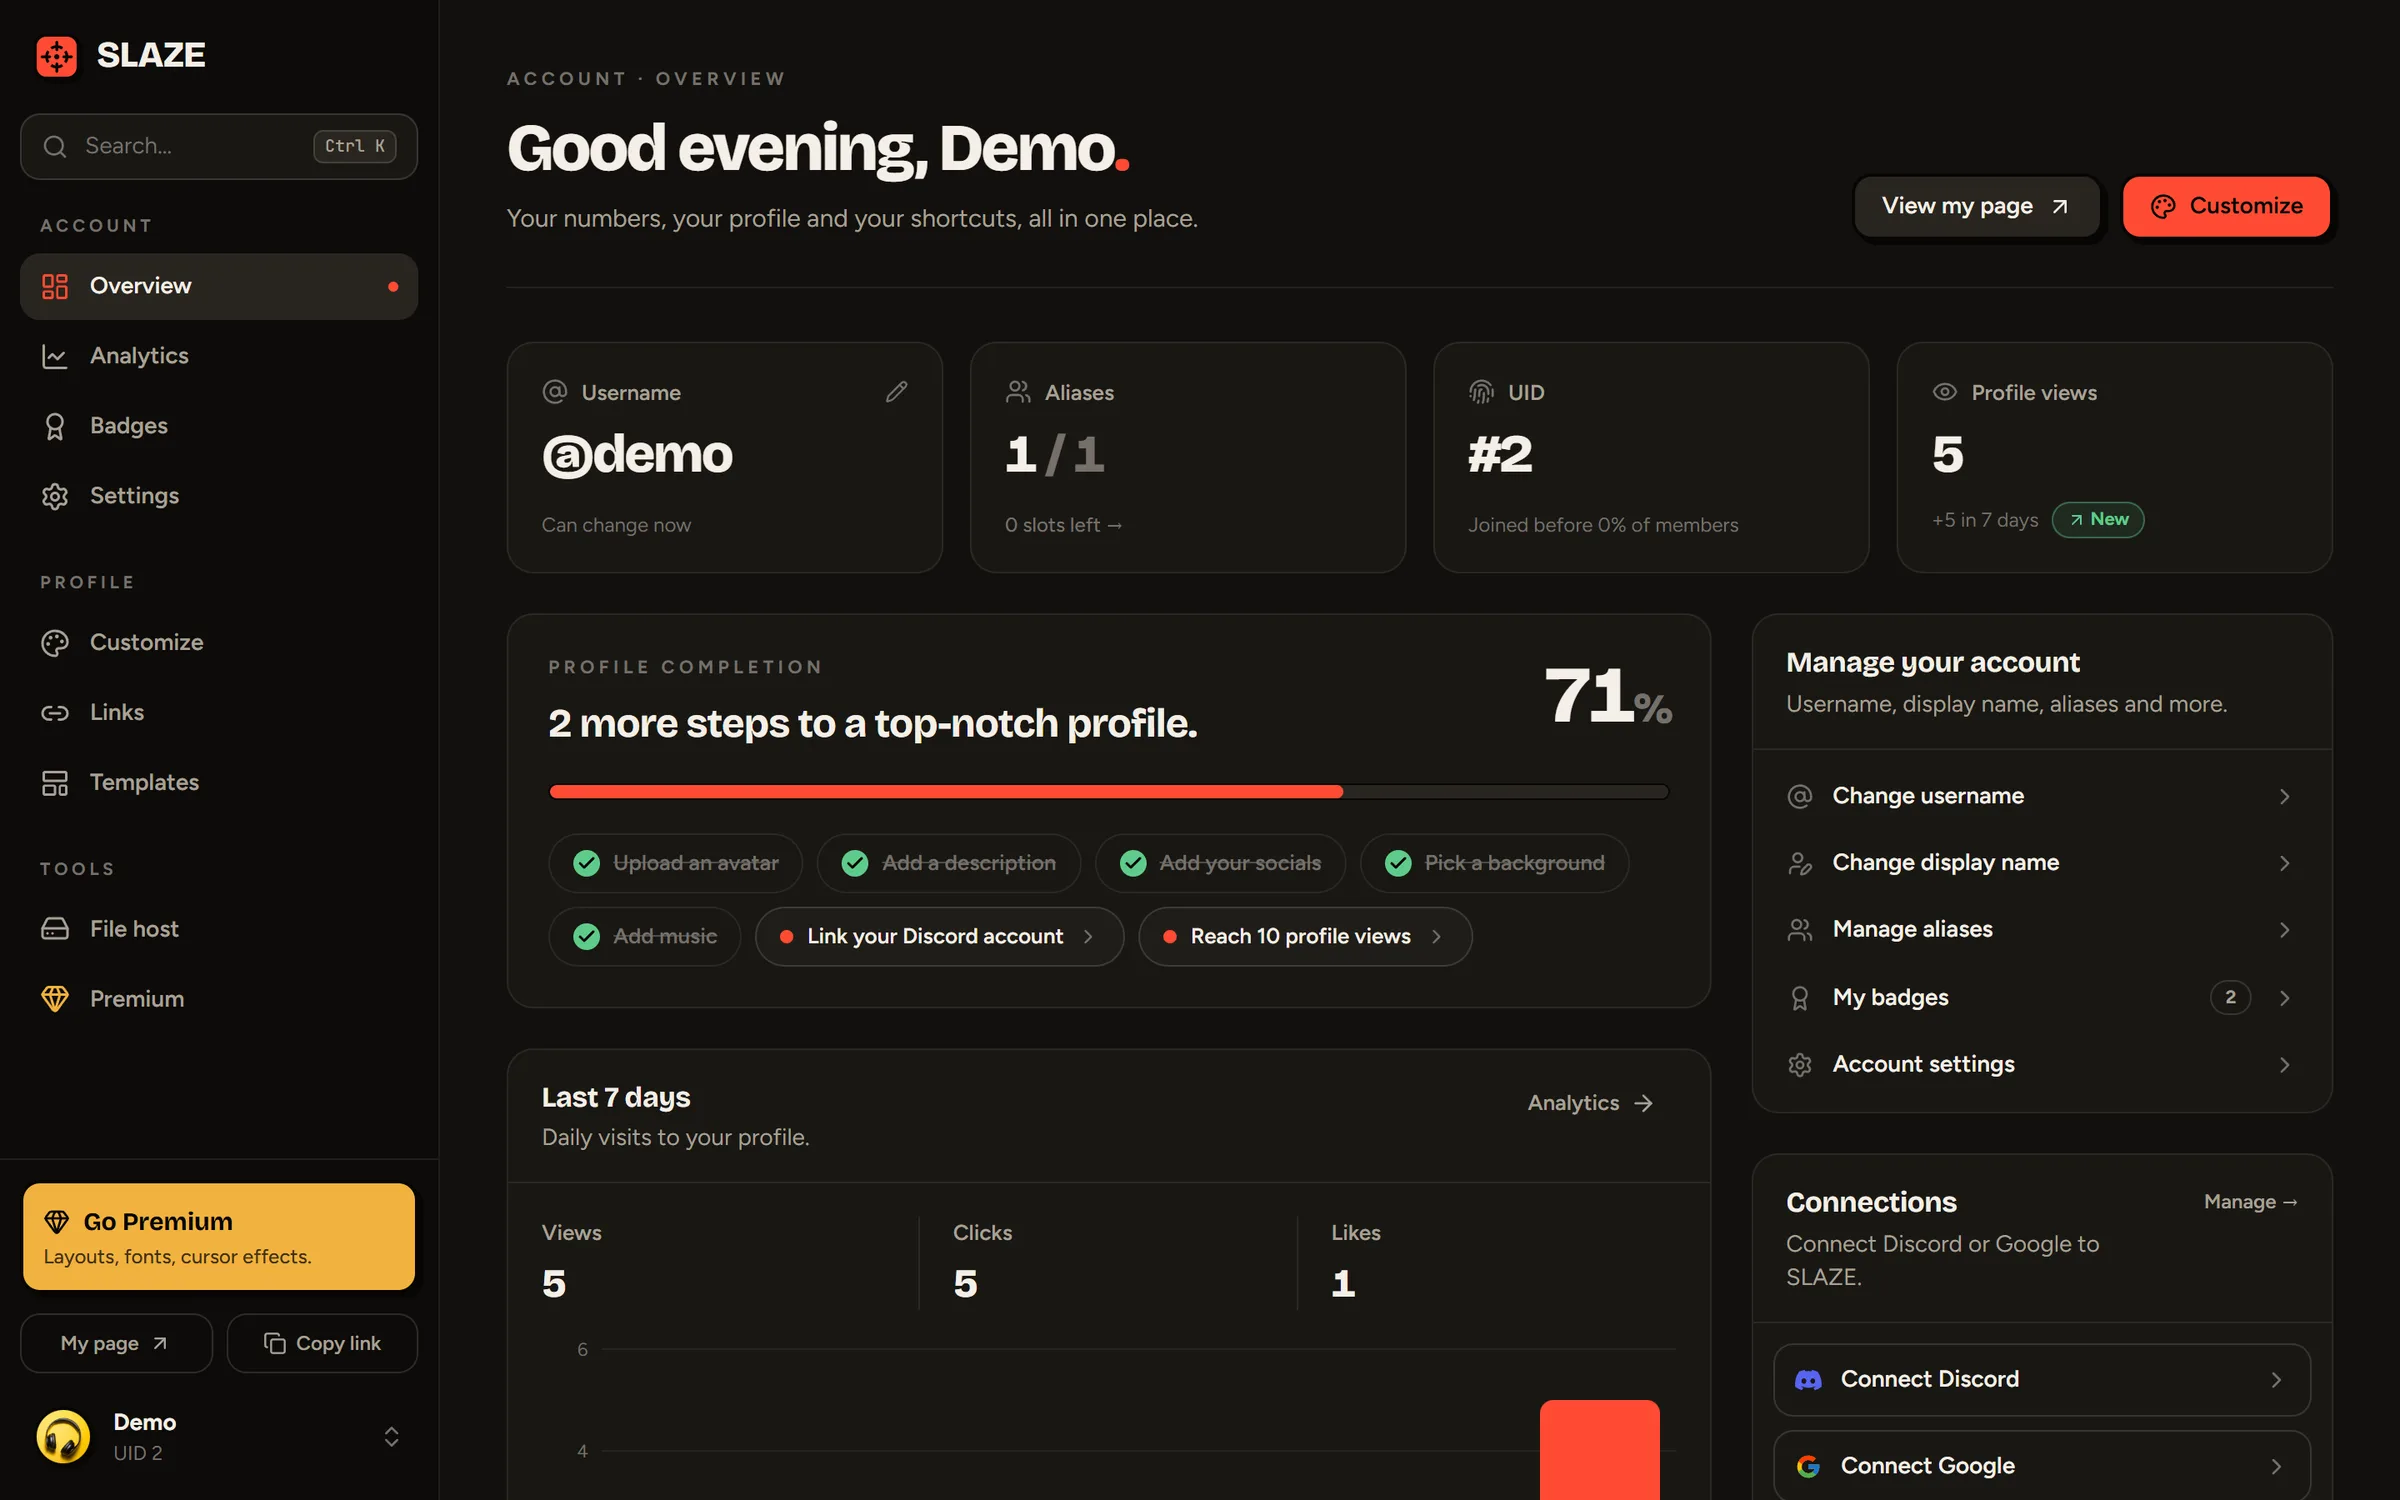Click the UID fingerprint icon

pyautogui.click(x=1481, y=392)
